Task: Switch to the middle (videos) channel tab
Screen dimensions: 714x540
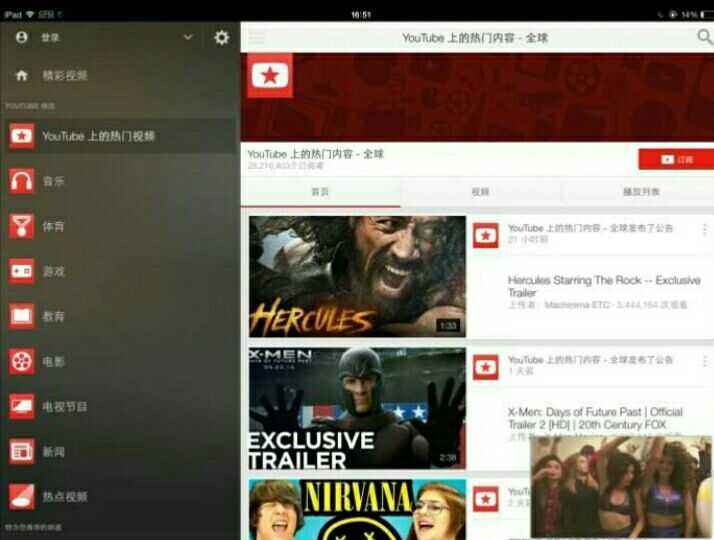Action: pos(480,192)
